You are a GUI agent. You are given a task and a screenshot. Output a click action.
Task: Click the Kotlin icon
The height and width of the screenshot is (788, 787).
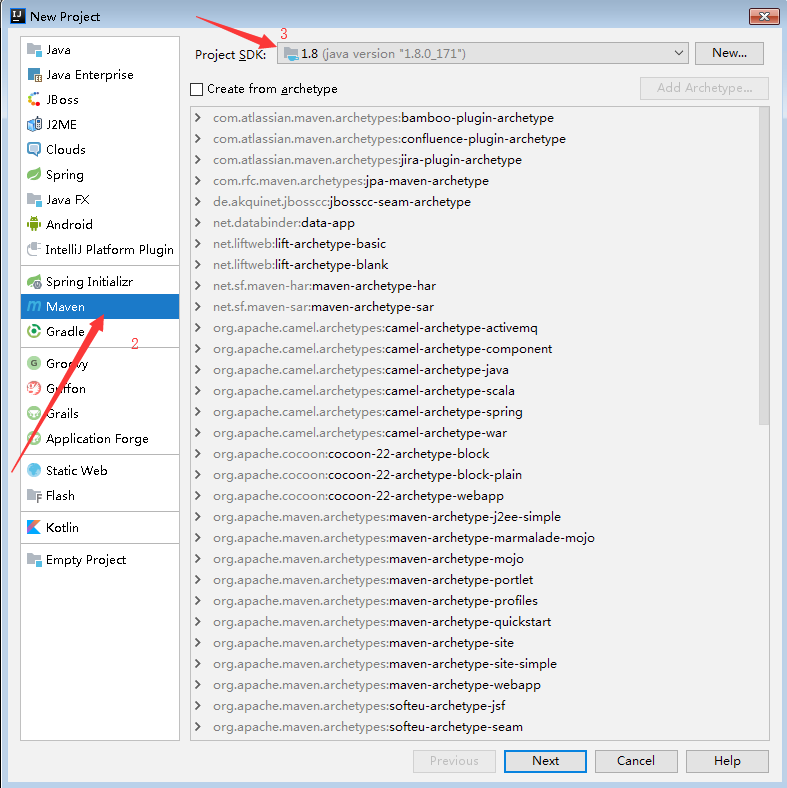(34, 527)
